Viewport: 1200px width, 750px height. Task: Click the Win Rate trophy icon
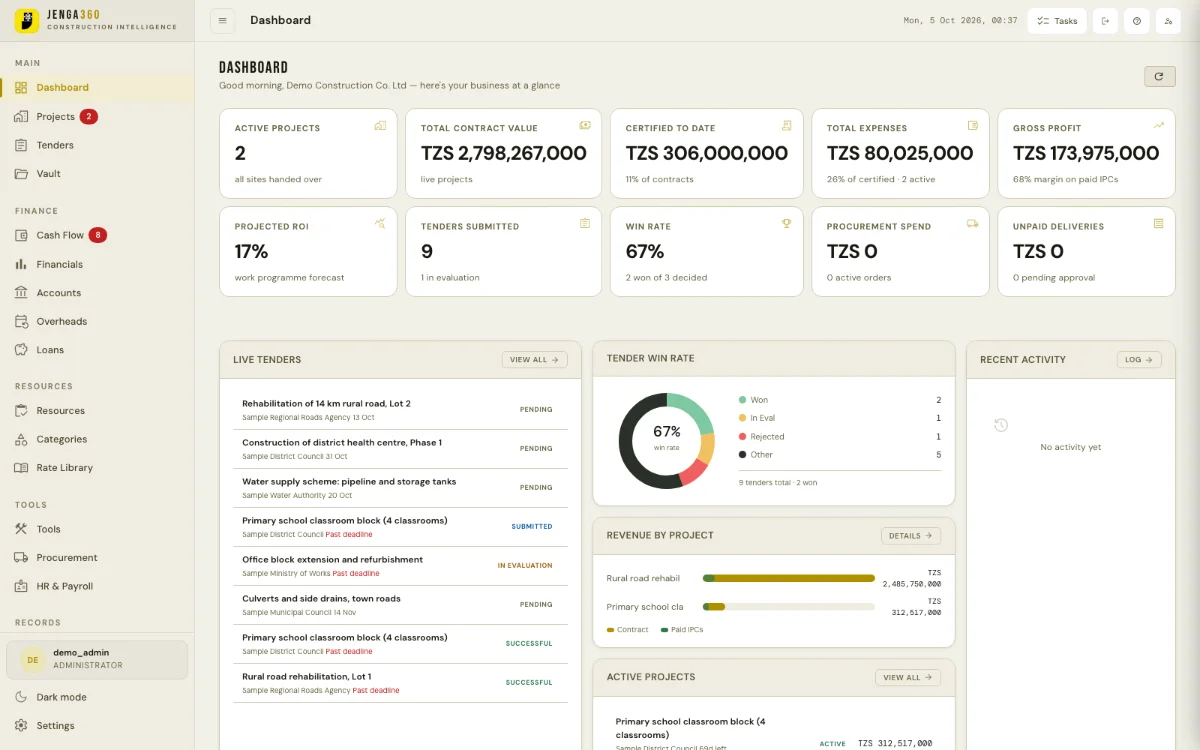pyautogui.click(x=787, y=224)
